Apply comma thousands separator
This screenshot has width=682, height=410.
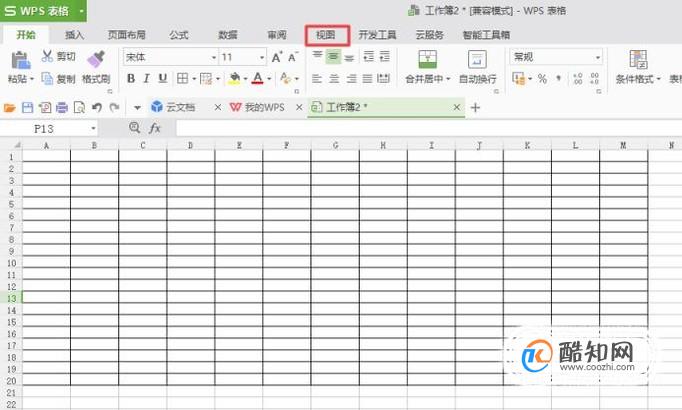click(x=559, y=79)
